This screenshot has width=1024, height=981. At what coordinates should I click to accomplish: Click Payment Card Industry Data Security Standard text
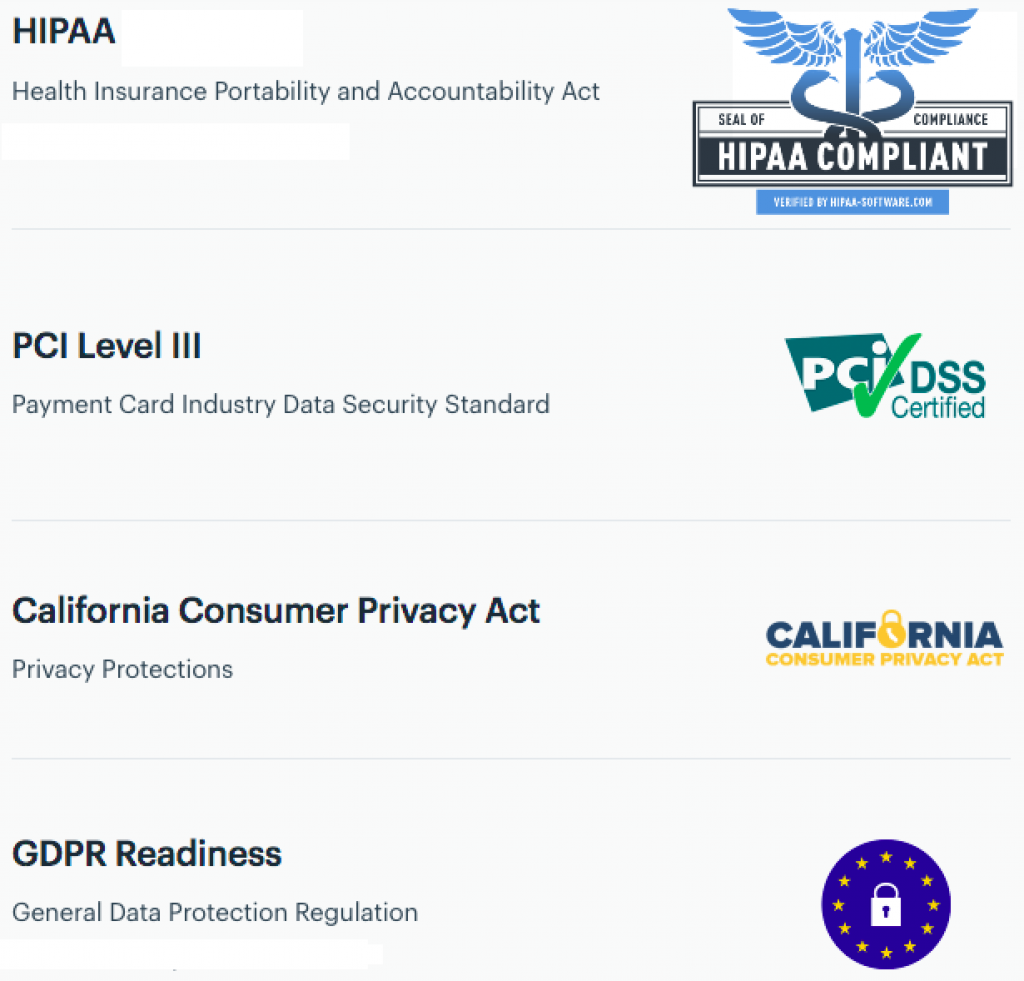click(281, 404)
